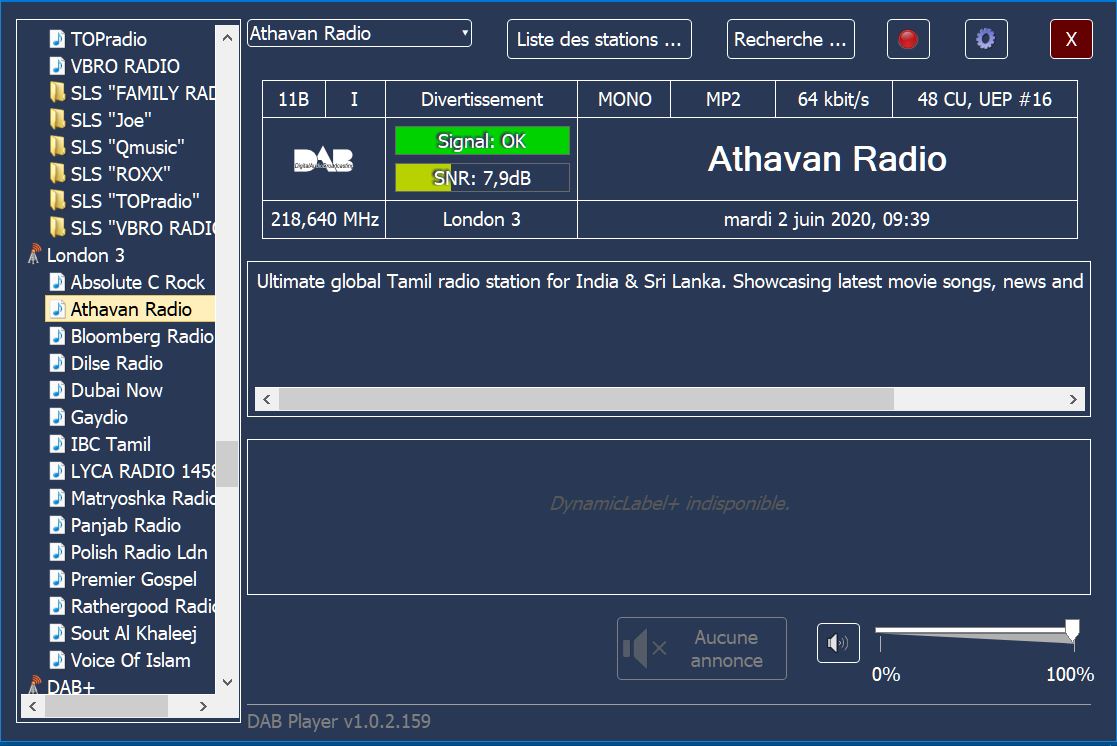
Task: Click the music note icon next to Gaydio
Action: pyautogui.click(x=57, y=417)
